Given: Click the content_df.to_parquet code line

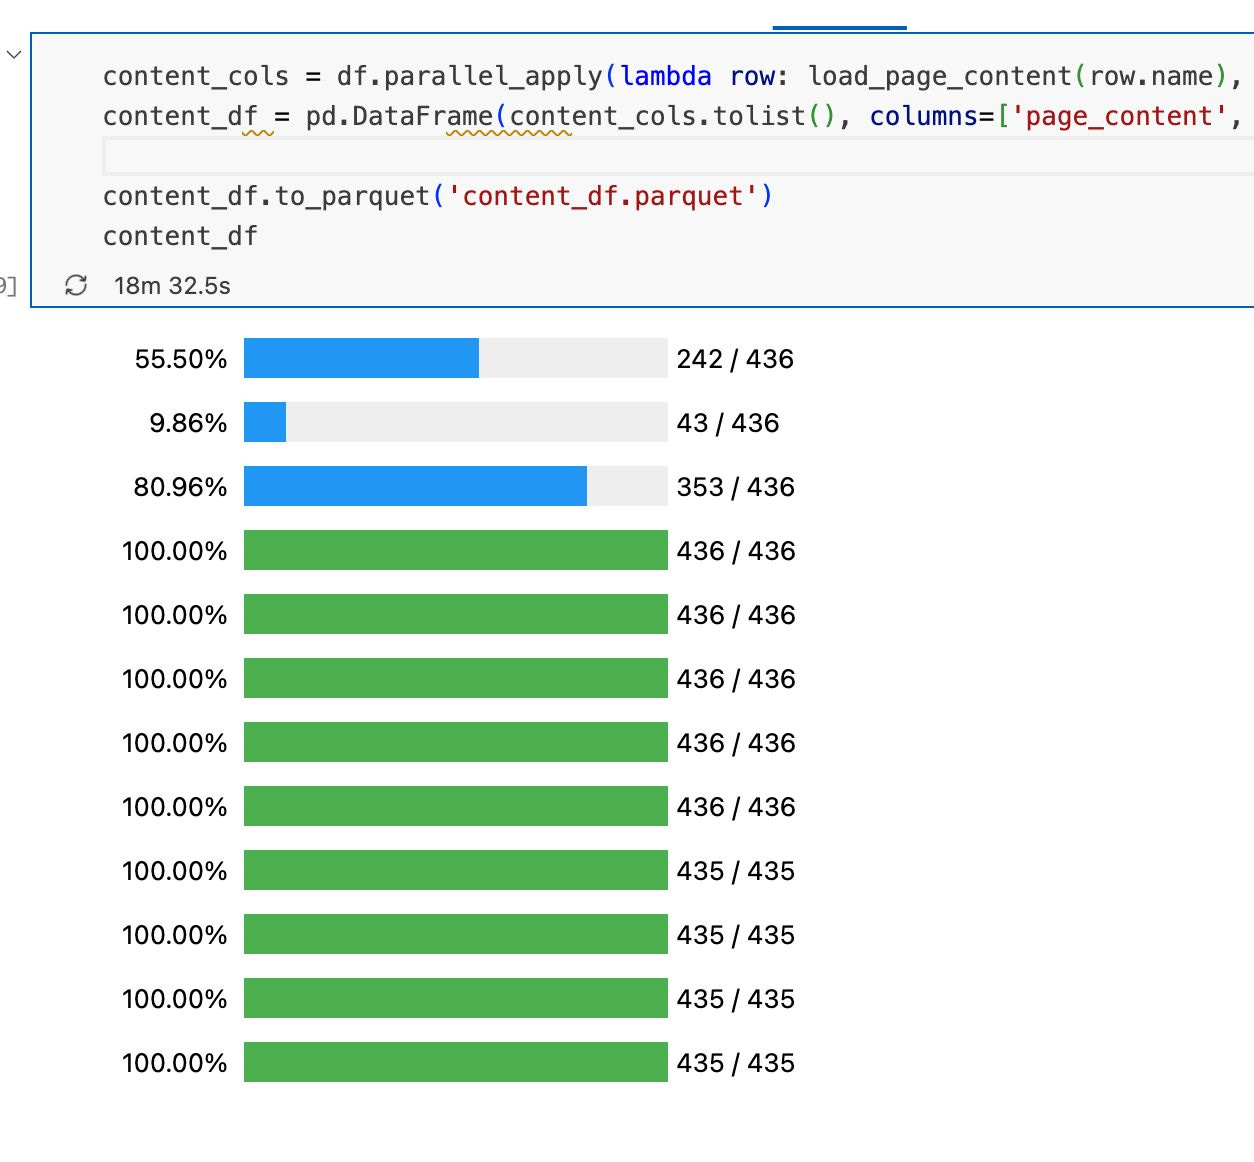Looking at the screenshot, I should (x=438, y=196).
